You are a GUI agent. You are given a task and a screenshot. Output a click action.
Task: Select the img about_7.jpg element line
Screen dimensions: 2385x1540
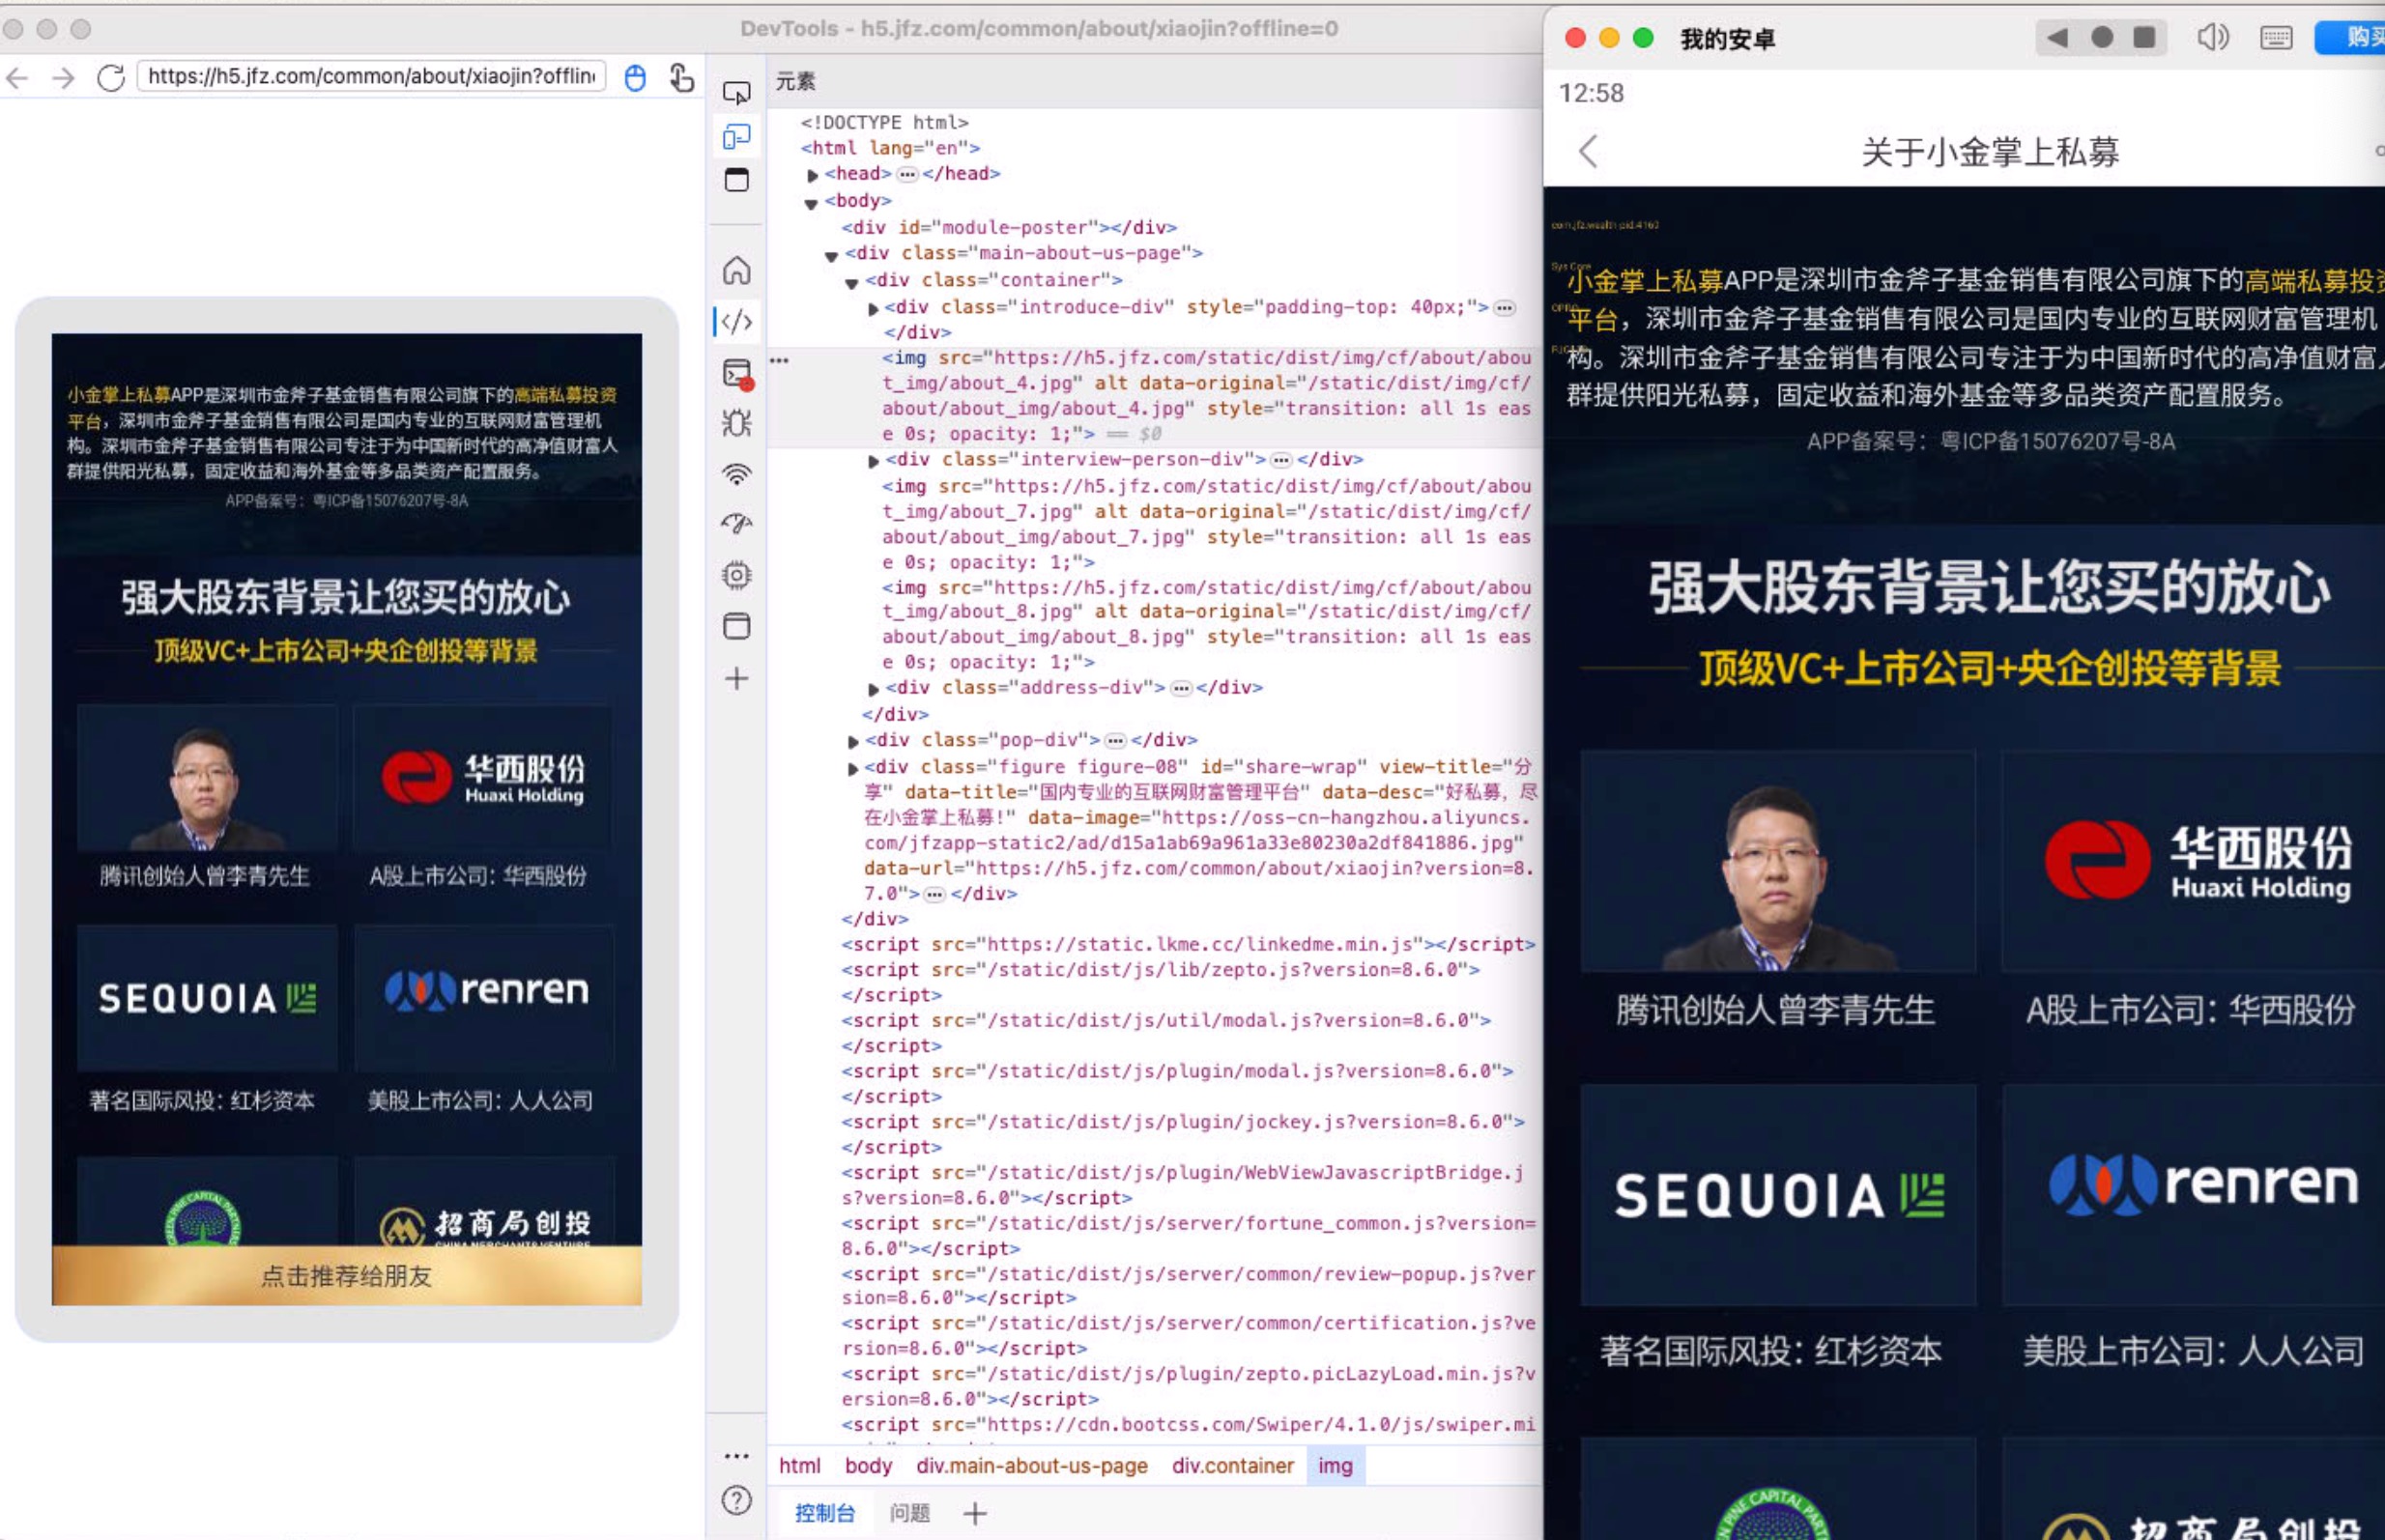coord(1206,524)
